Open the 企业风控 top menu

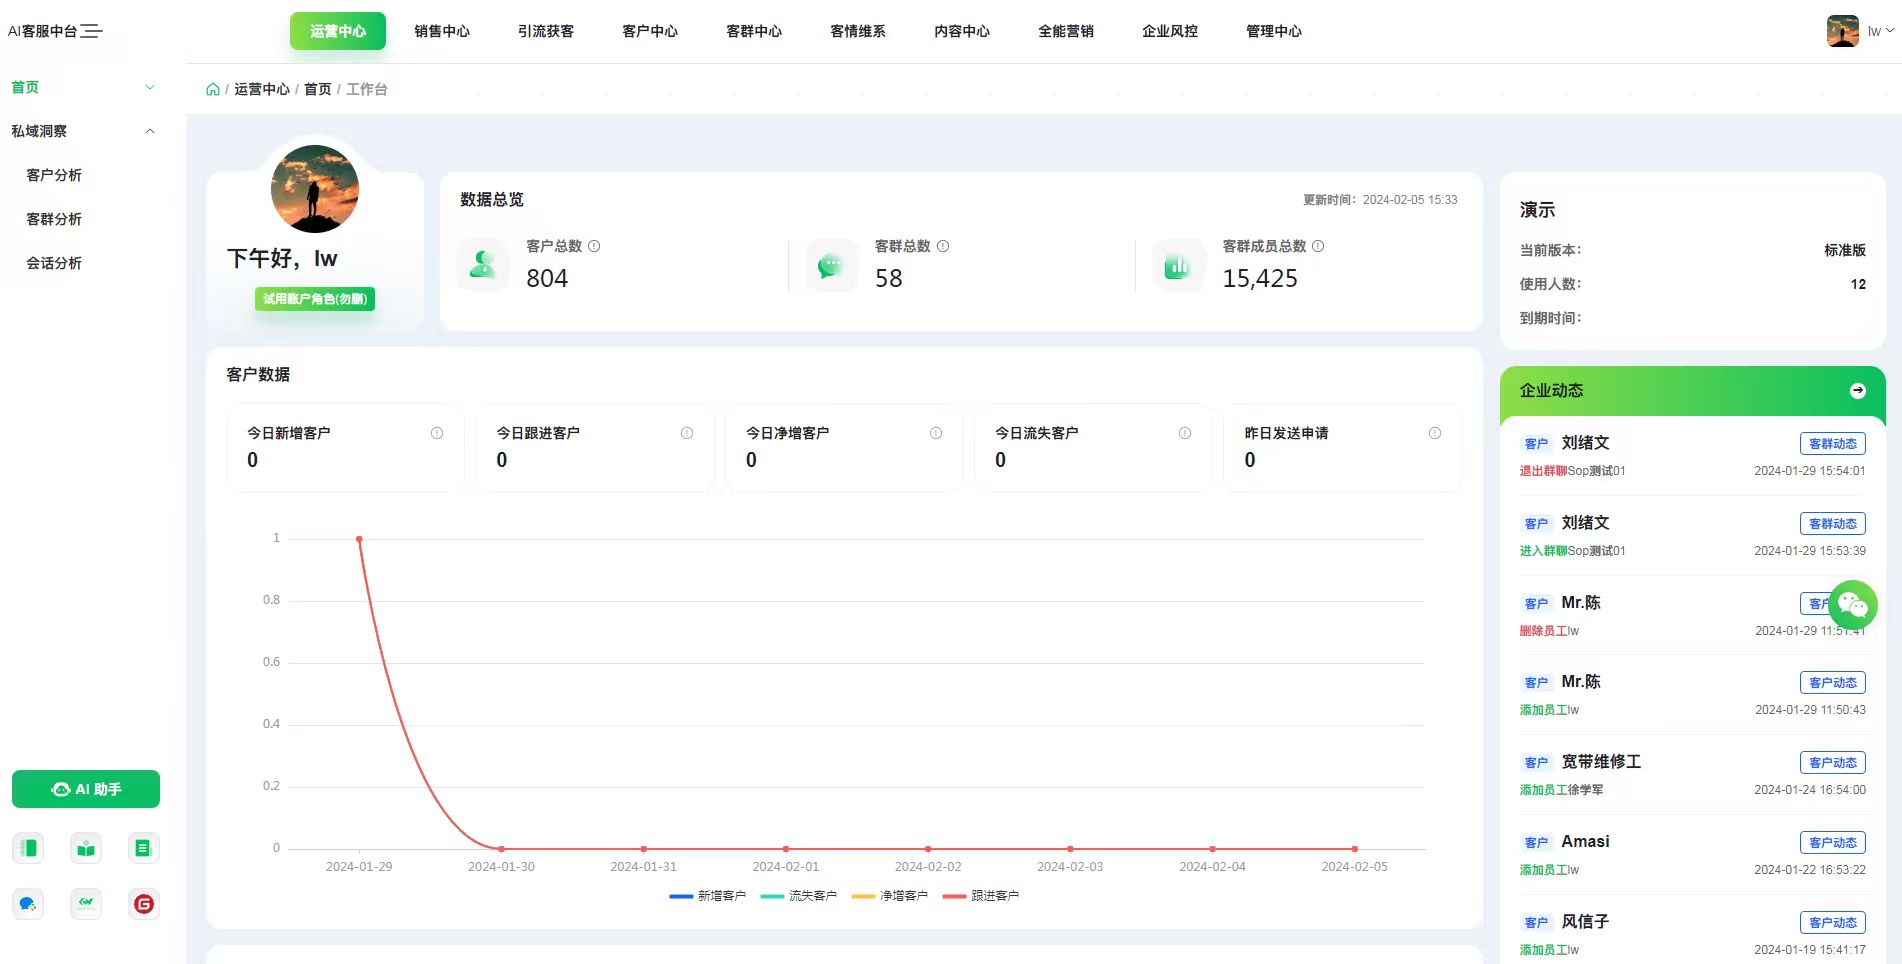[1170, 31]
